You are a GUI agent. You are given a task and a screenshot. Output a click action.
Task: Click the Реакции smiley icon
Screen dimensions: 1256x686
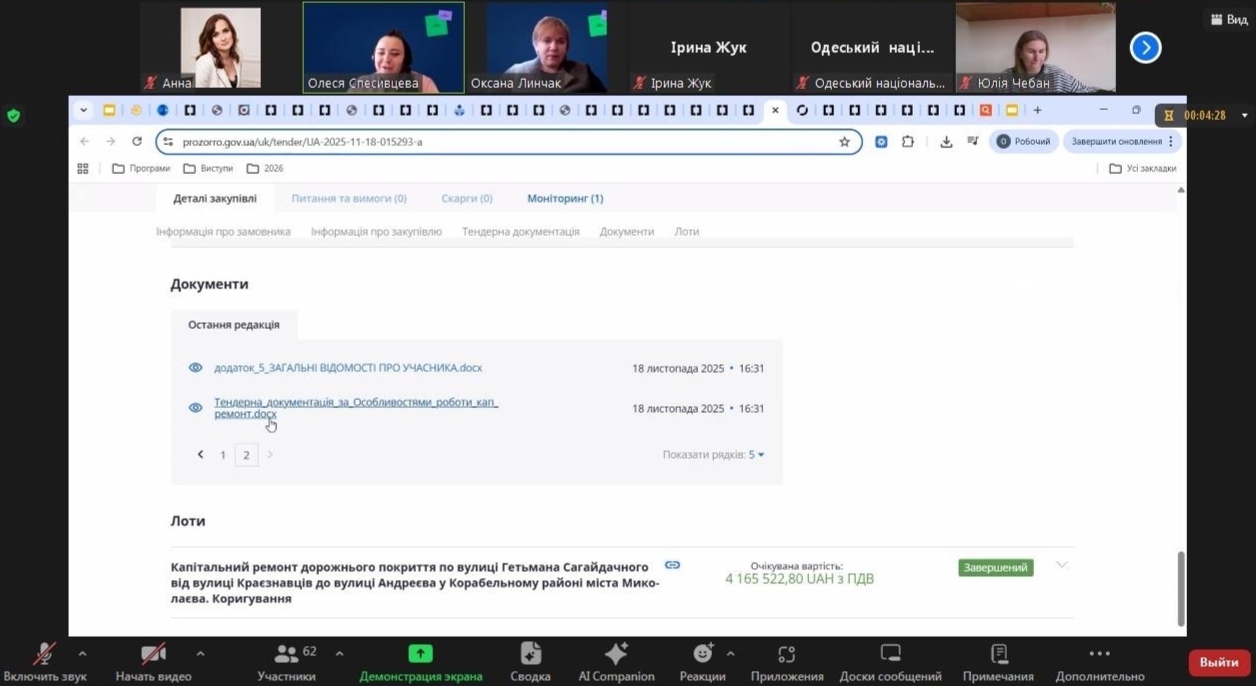coord(703,654)
